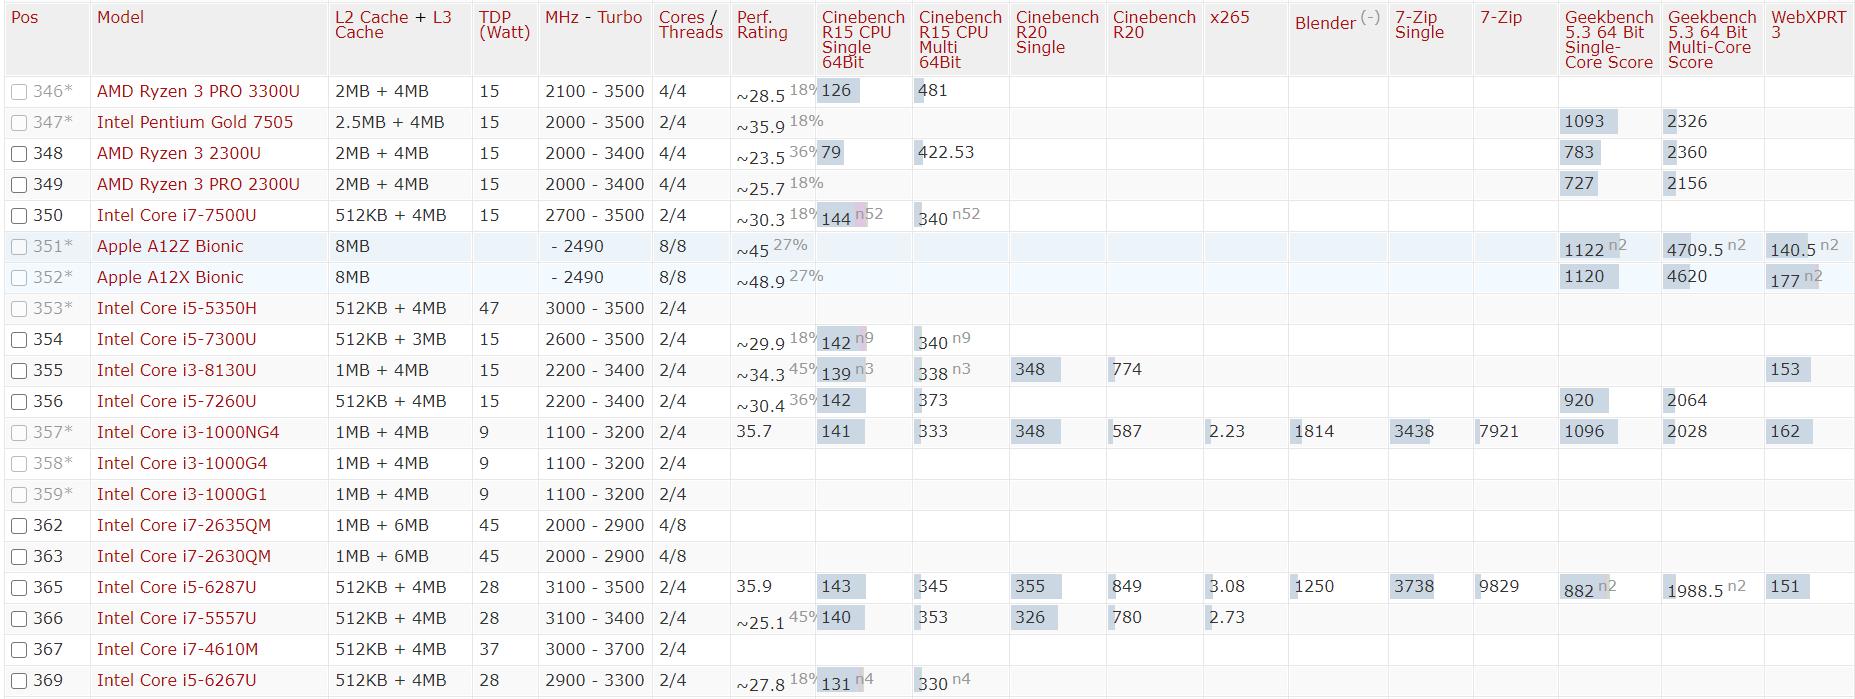Image resolution: width=1855 pixels, height=699 pixels.
Task: Open Intel Core i5-7260U model link
Action: 177,402
